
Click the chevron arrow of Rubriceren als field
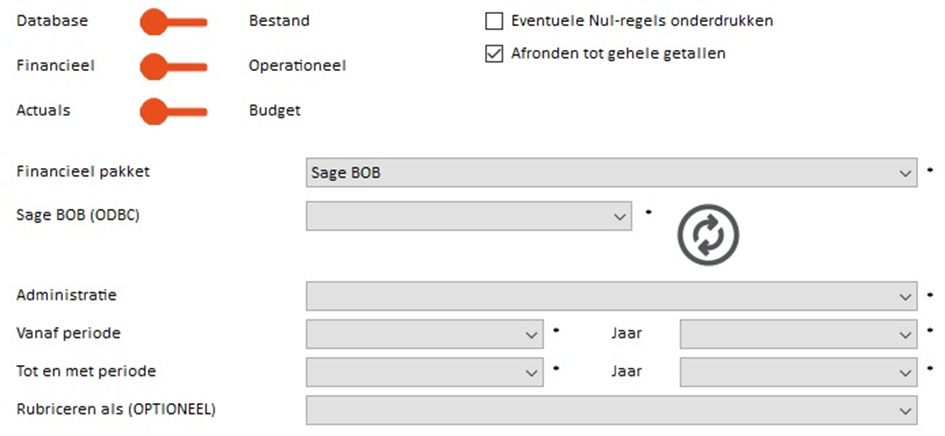tap(905, 411)
